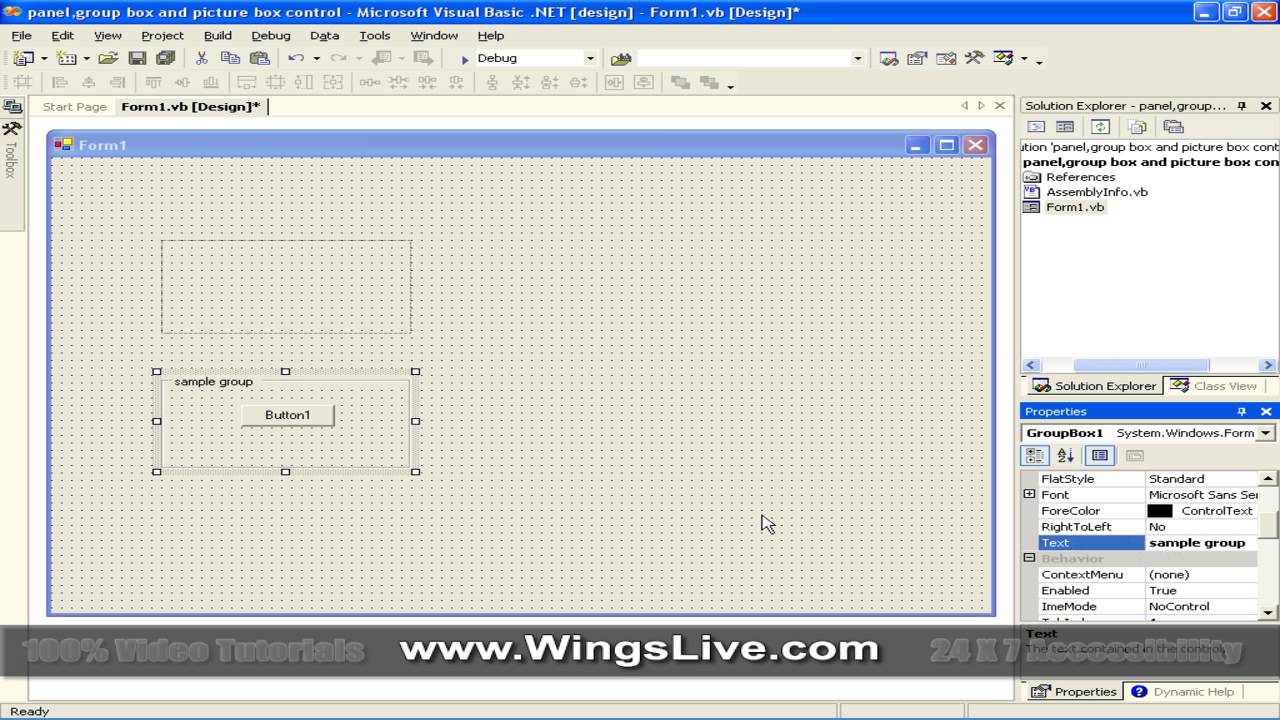
Task: Click the Start Debugging play icon
Action: tap(464, 57)
